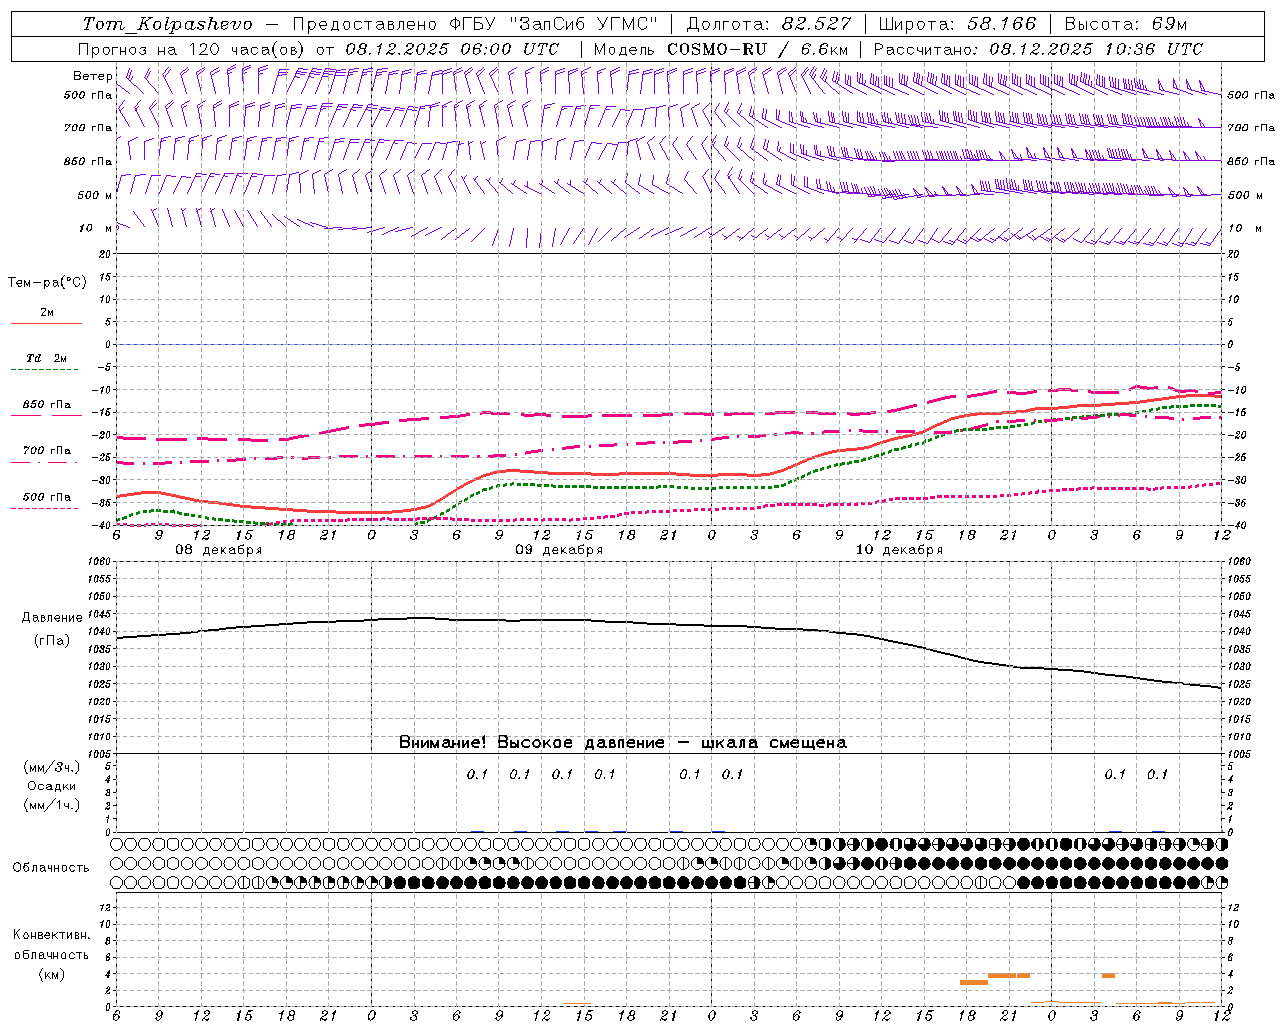The width and height of the screenshot is (1280, 1024).
Task: Select the Долгота: 82.527 header field
Action: coord(770,24)
